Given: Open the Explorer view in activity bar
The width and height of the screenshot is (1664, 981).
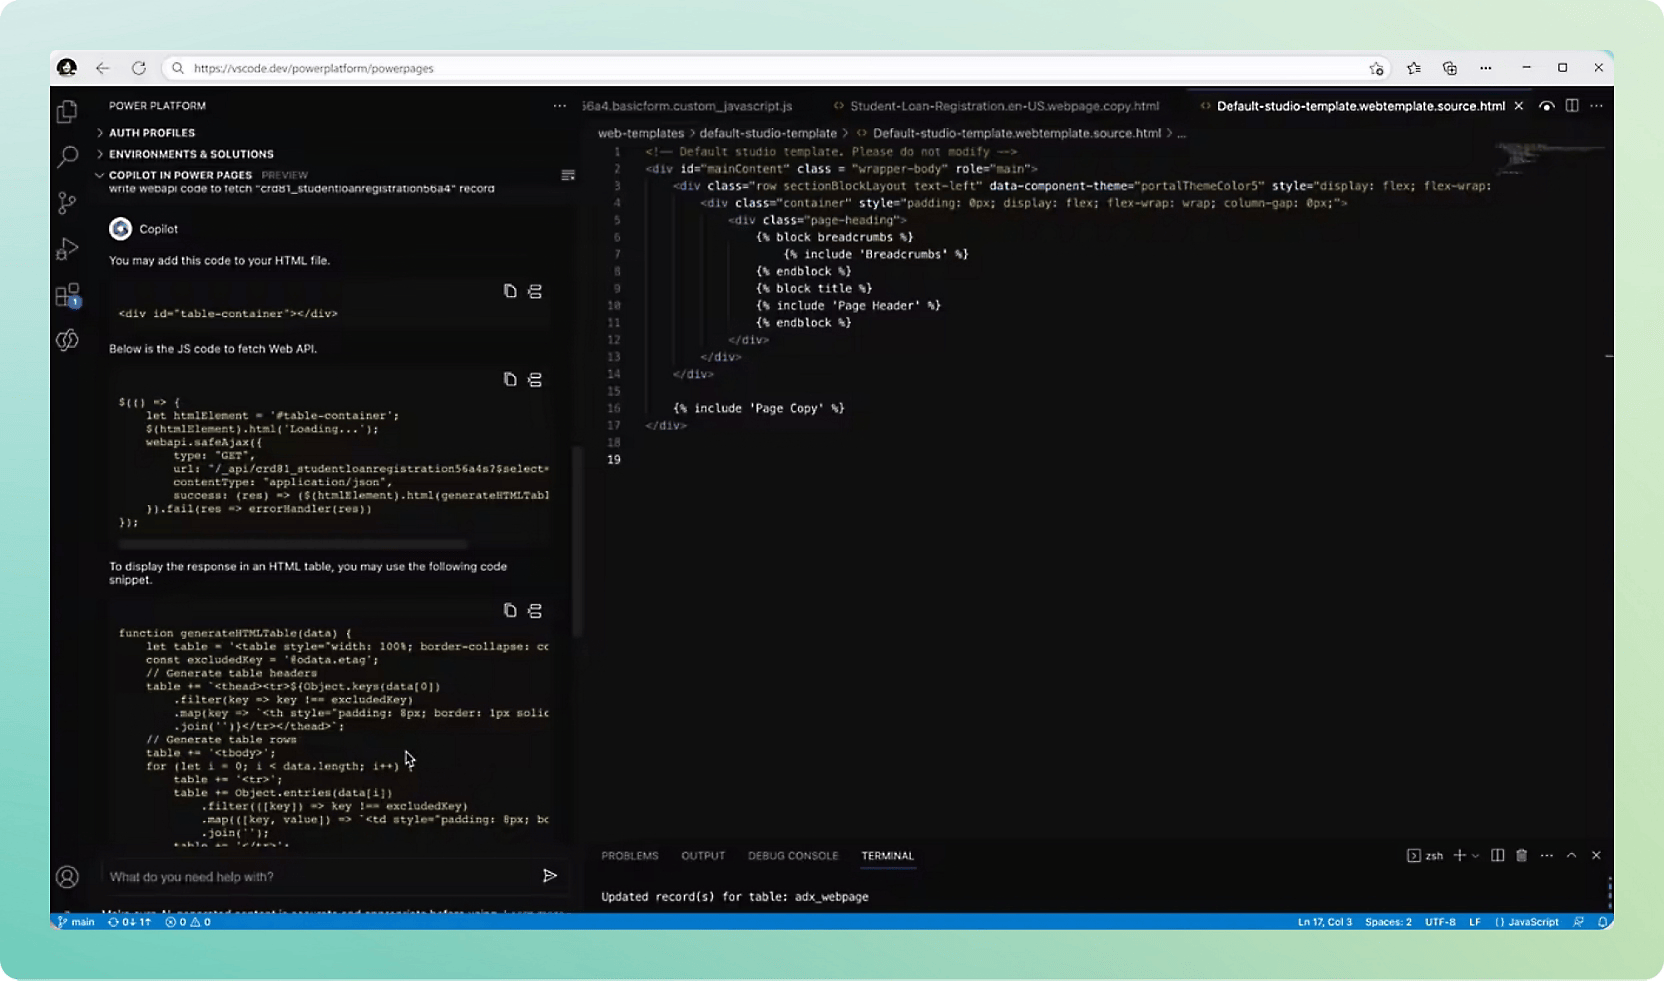Looking at the screenshot, I should point(67,111).
